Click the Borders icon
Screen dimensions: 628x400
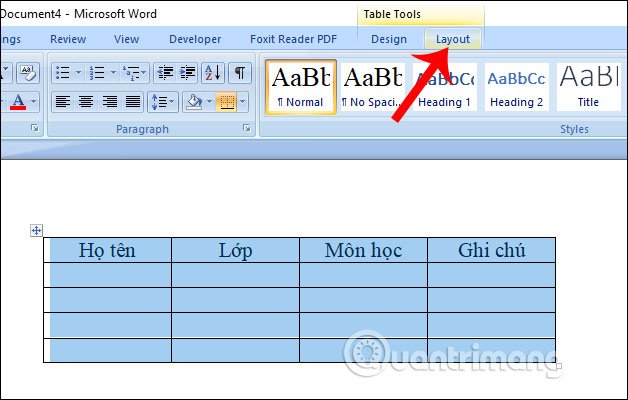(227, 102)
